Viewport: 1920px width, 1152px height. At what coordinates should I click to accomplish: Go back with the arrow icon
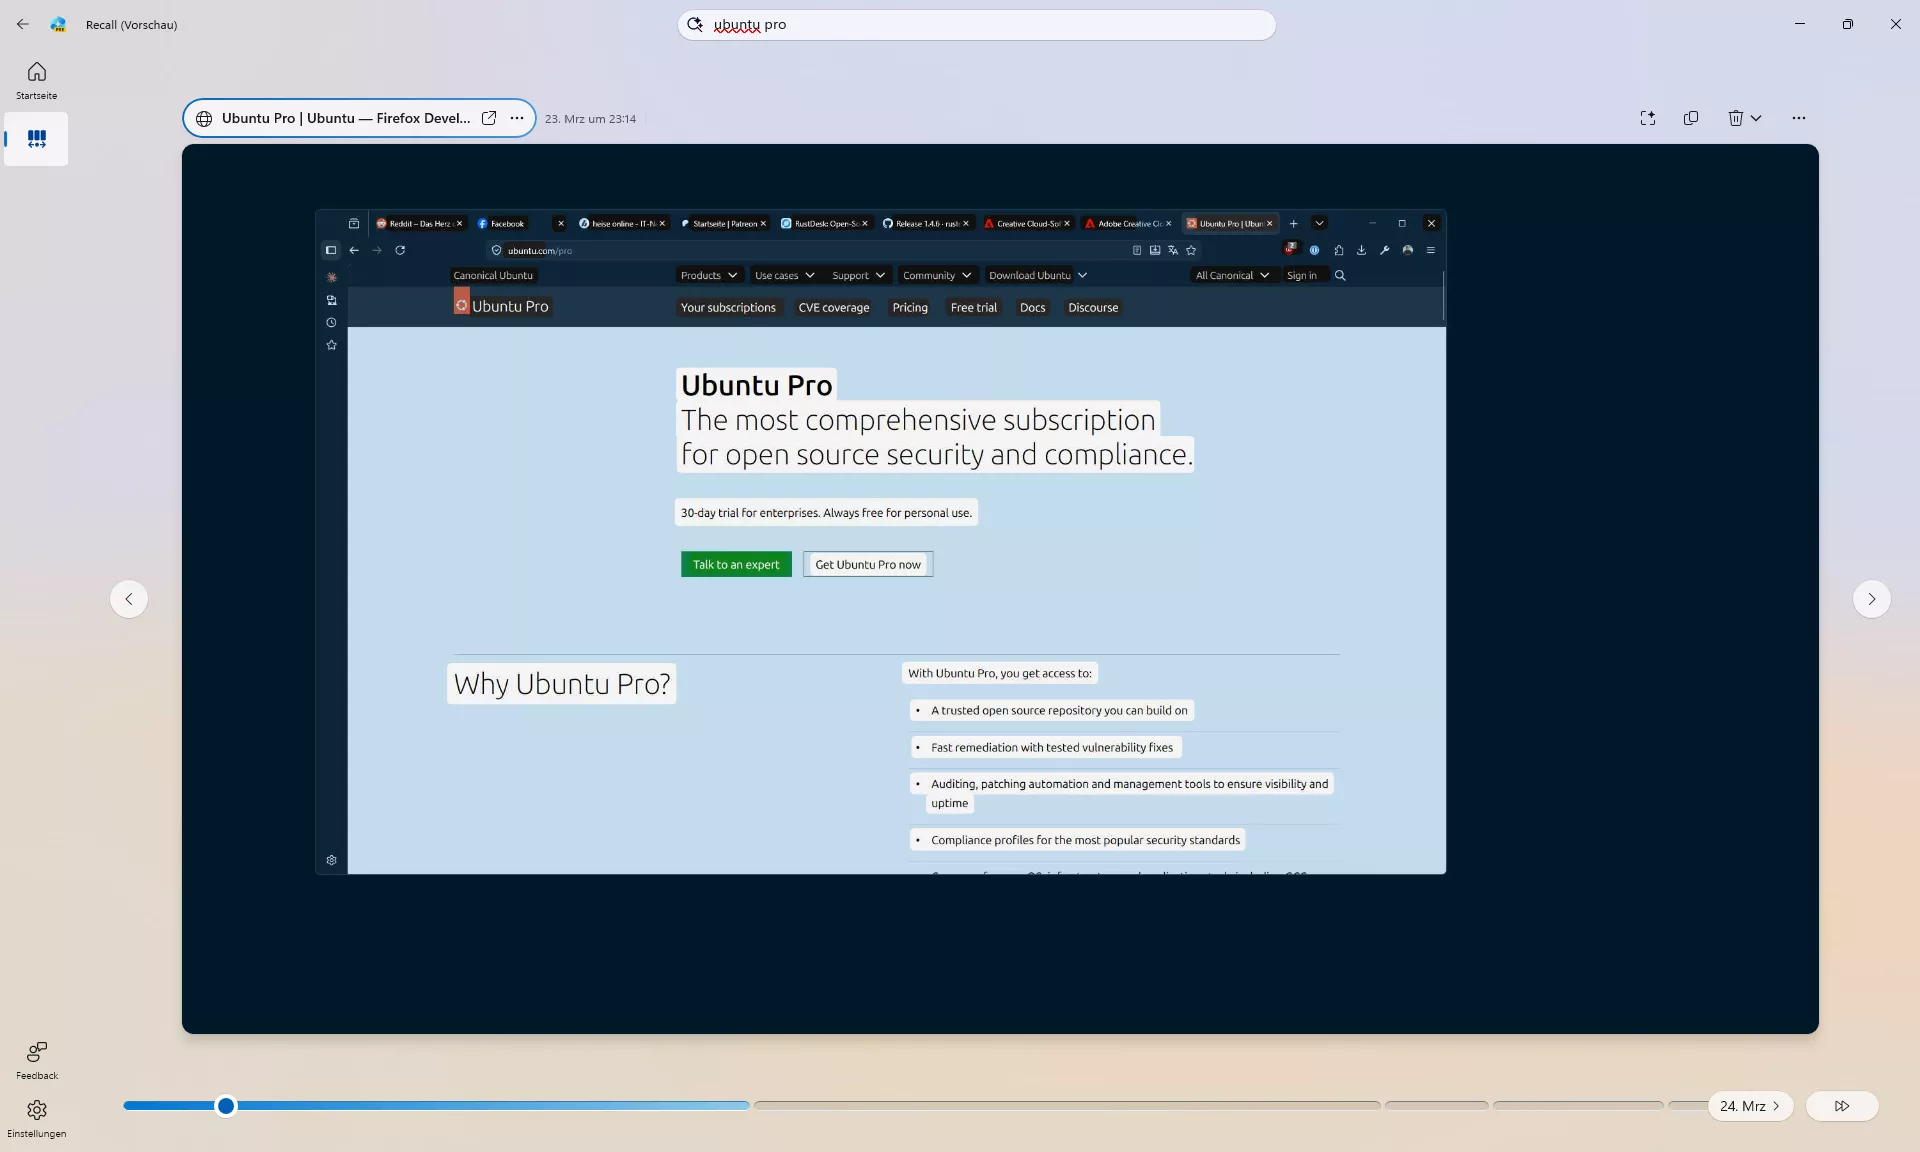[x=23, y=24]
